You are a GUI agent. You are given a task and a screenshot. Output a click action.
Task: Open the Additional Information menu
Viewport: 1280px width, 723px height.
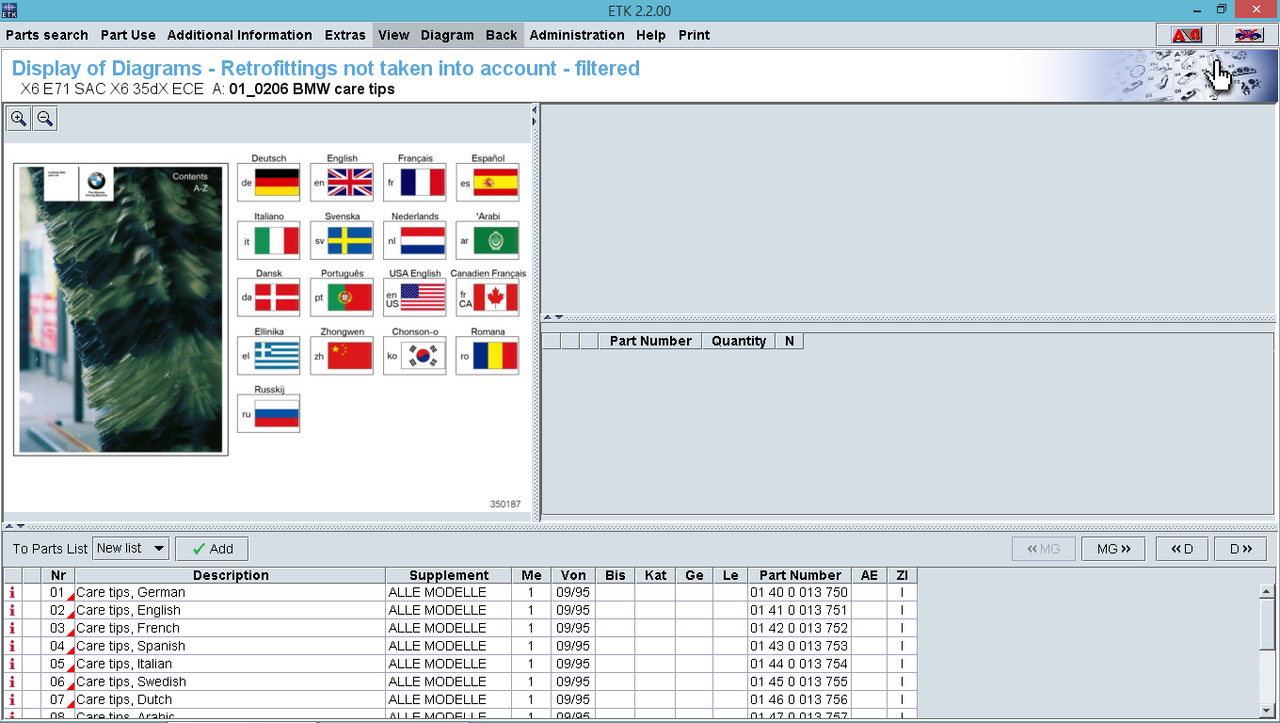240,35
